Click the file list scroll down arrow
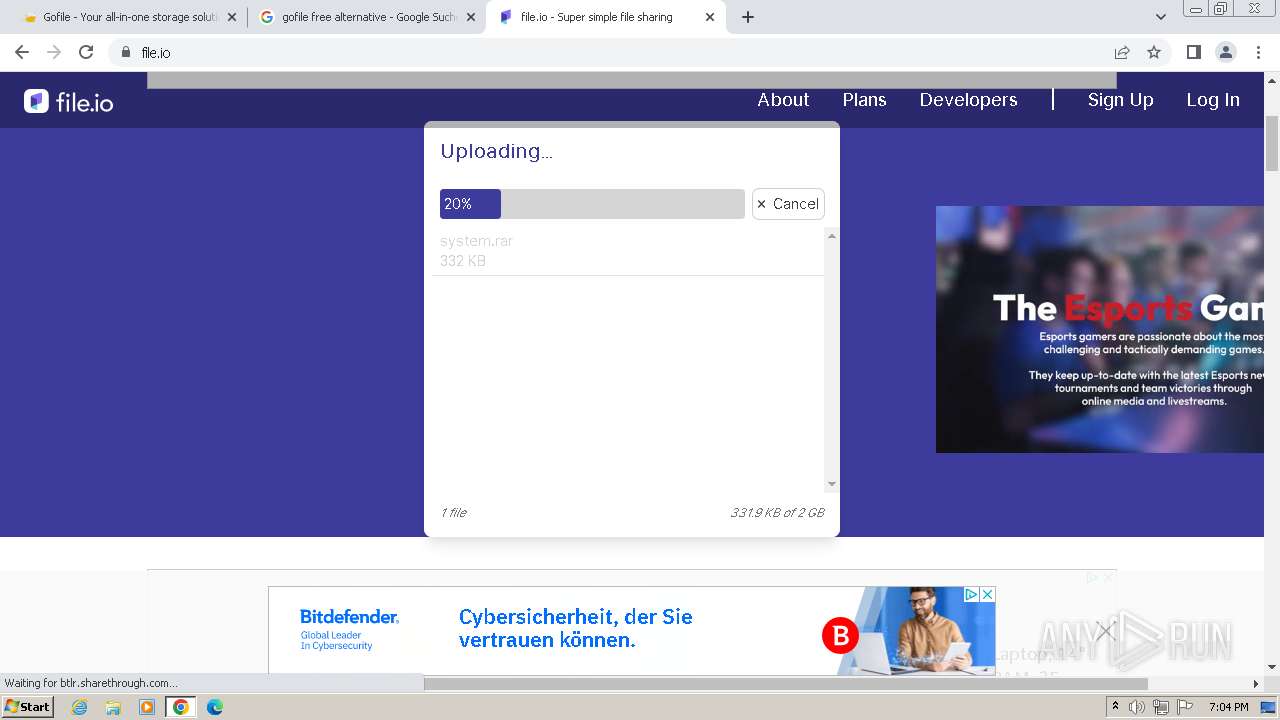Screen dimensions: 1280x720 click(x=831, y=485)
